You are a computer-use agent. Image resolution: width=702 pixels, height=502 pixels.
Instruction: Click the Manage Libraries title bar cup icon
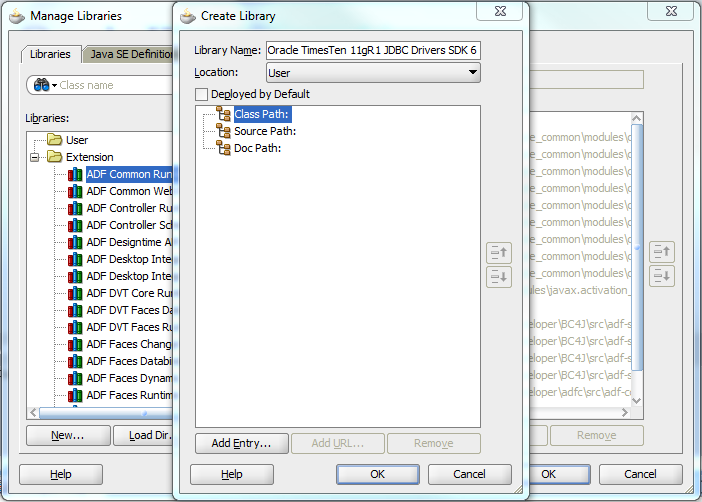pos(17,16)
